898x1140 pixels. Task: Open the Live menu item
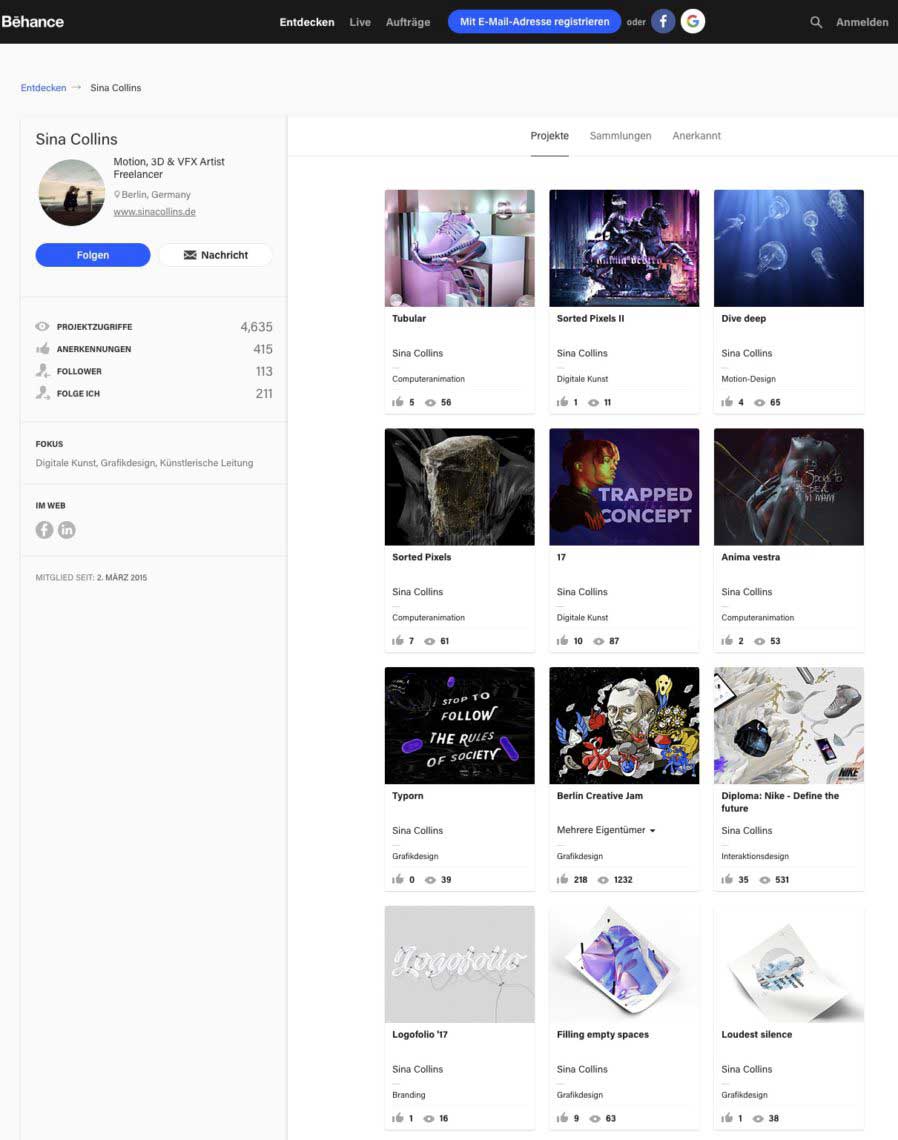360,23
